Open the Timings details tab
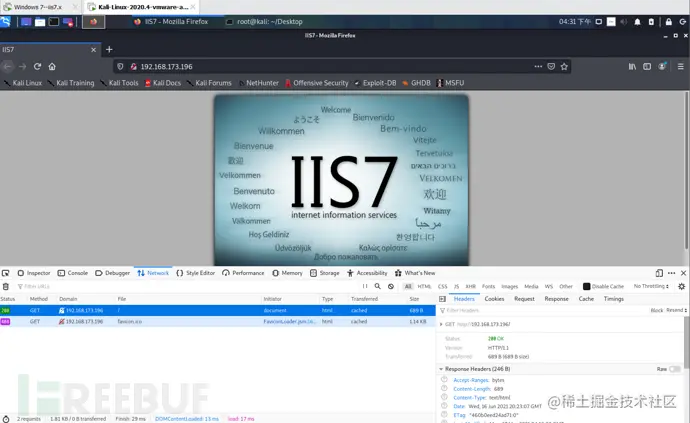The image size is (690, 423). tap(613, 299)
